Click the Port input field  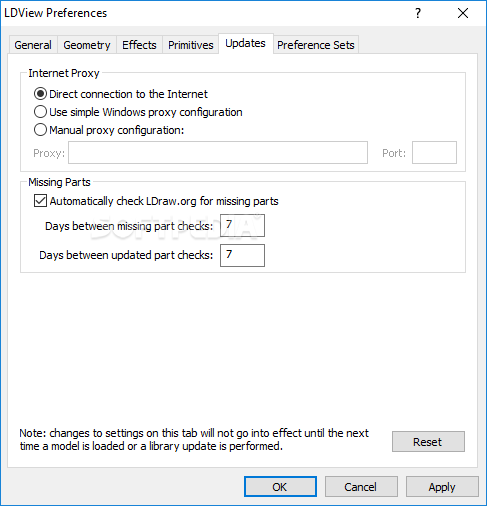pyautogui.click(x=434, y=153)
